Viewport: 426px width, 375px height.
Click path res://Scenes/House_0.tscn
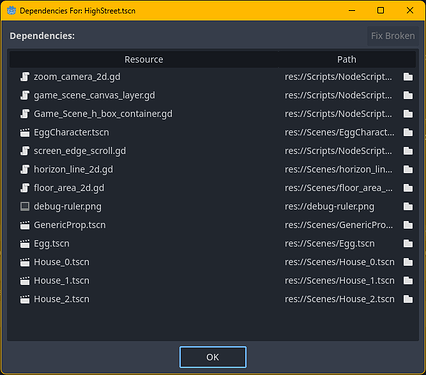[x=339, y=262]
